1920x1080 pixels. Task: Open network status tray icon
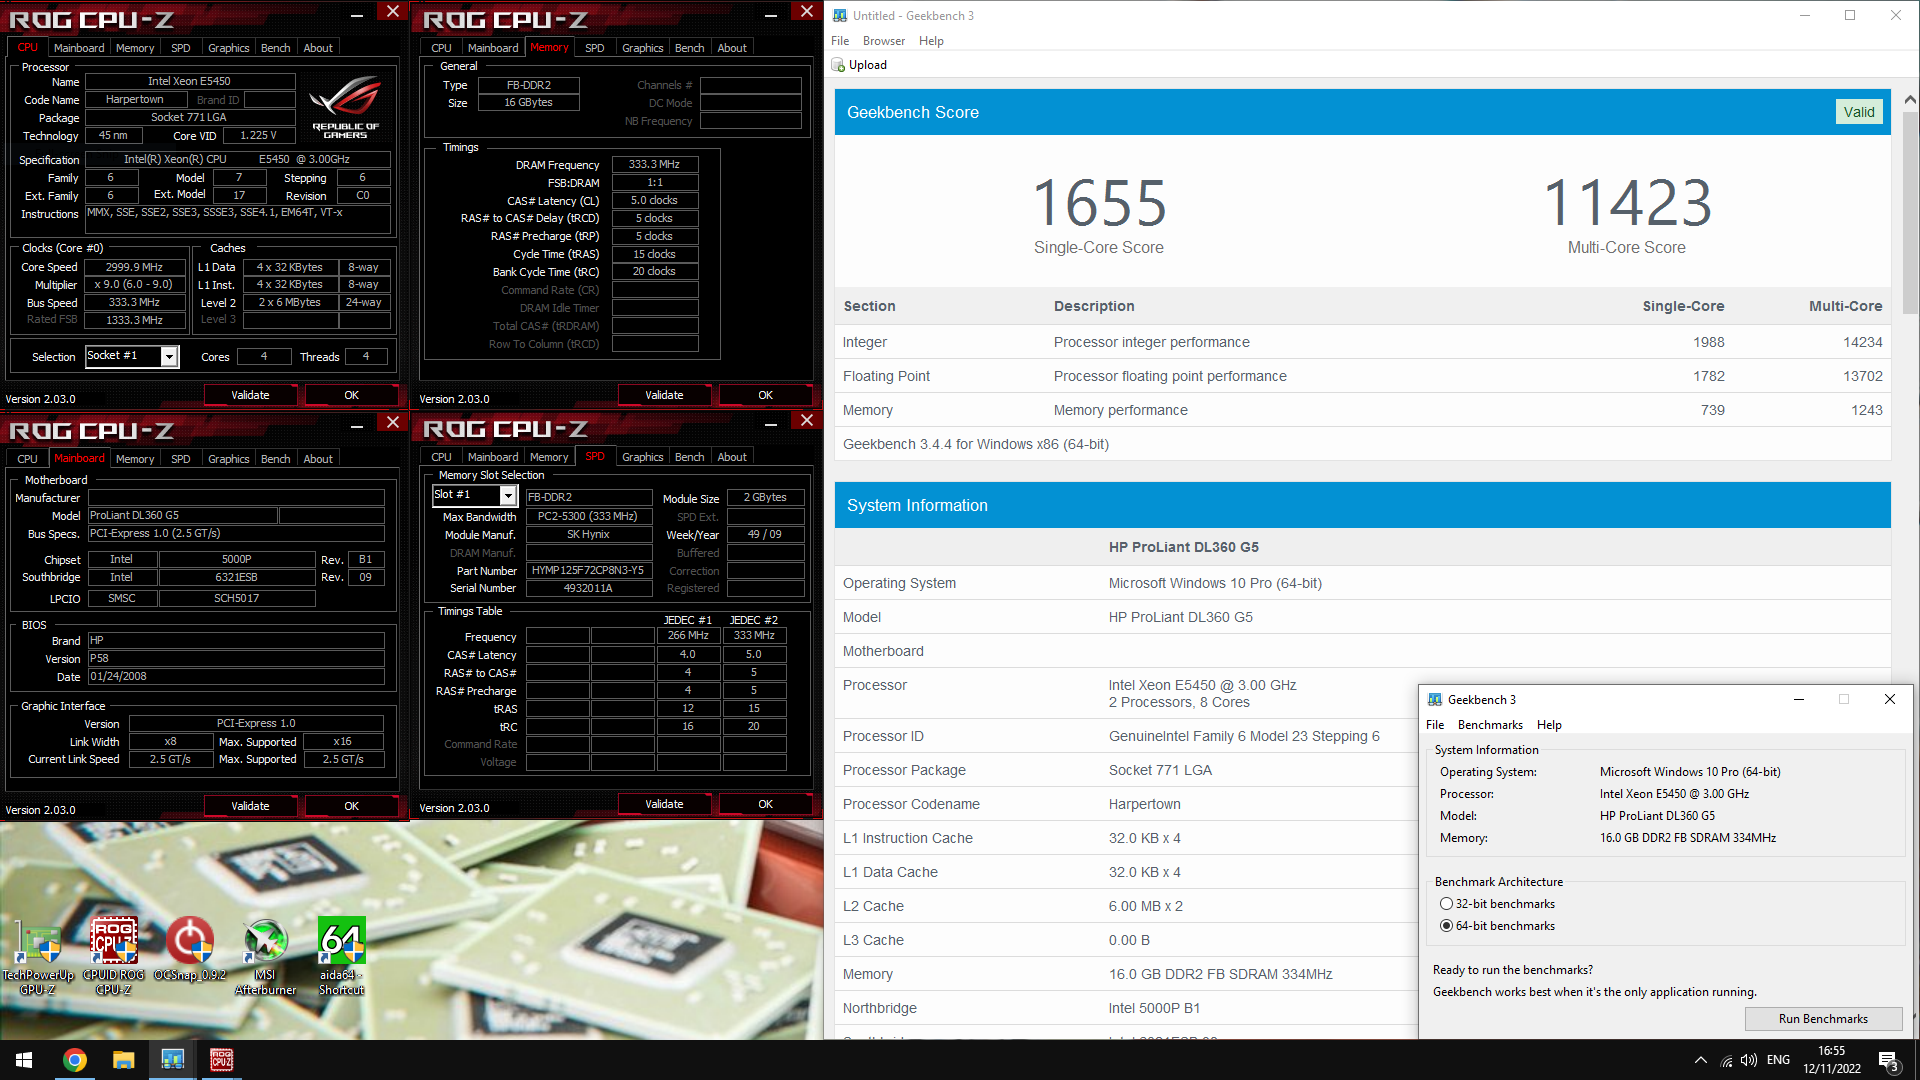(x=1726, y=1060)
